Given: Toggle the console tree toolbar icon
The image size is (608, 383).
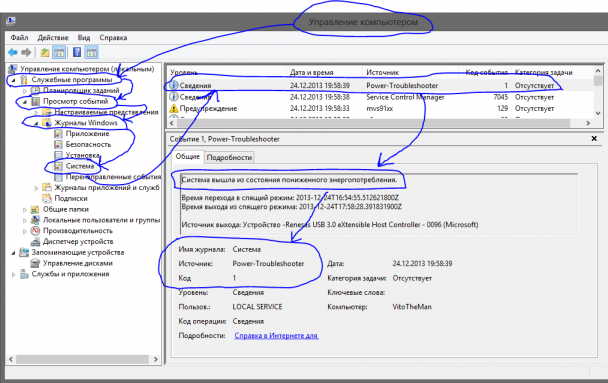Looking at the screenshot, I should [x=59, y=52].
